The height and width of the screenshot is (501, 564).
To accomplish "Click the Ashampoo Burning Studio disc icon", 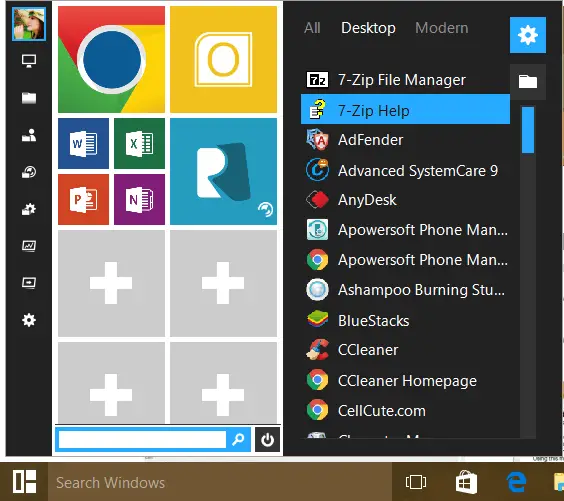I will click(317, 290).
